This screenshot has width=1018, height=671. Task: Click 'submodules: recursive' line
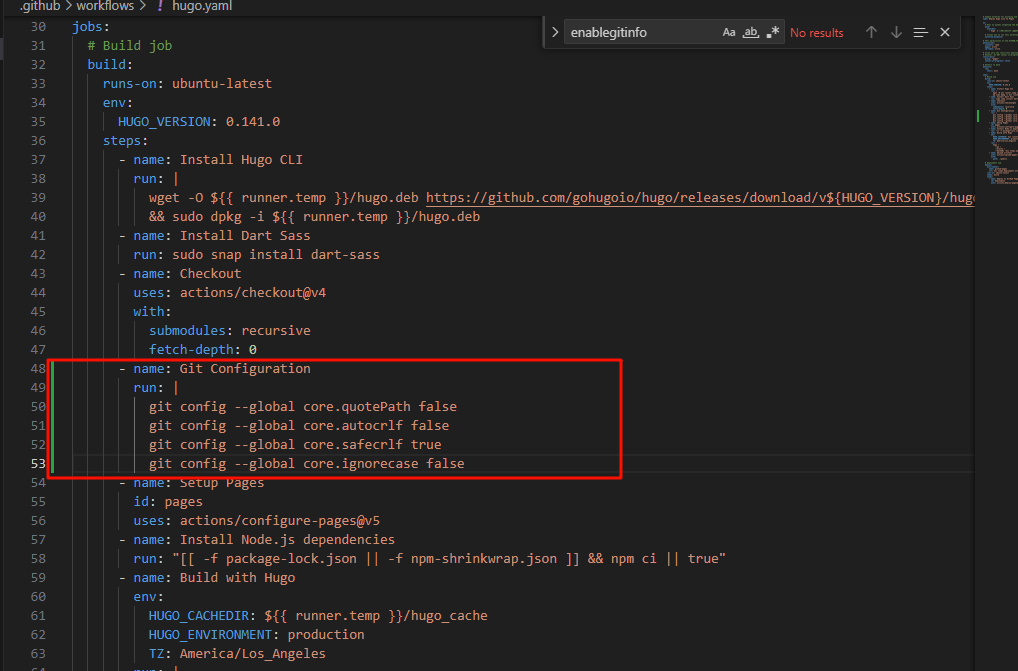tap(230, 330)
